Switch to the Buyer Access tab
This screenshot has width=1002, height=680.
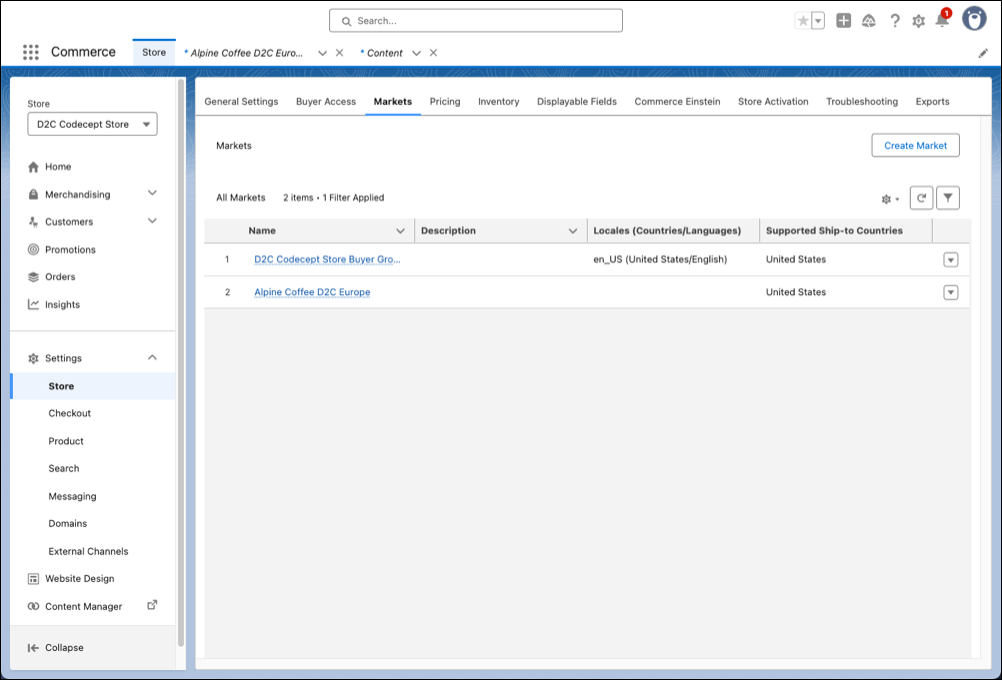326,102
